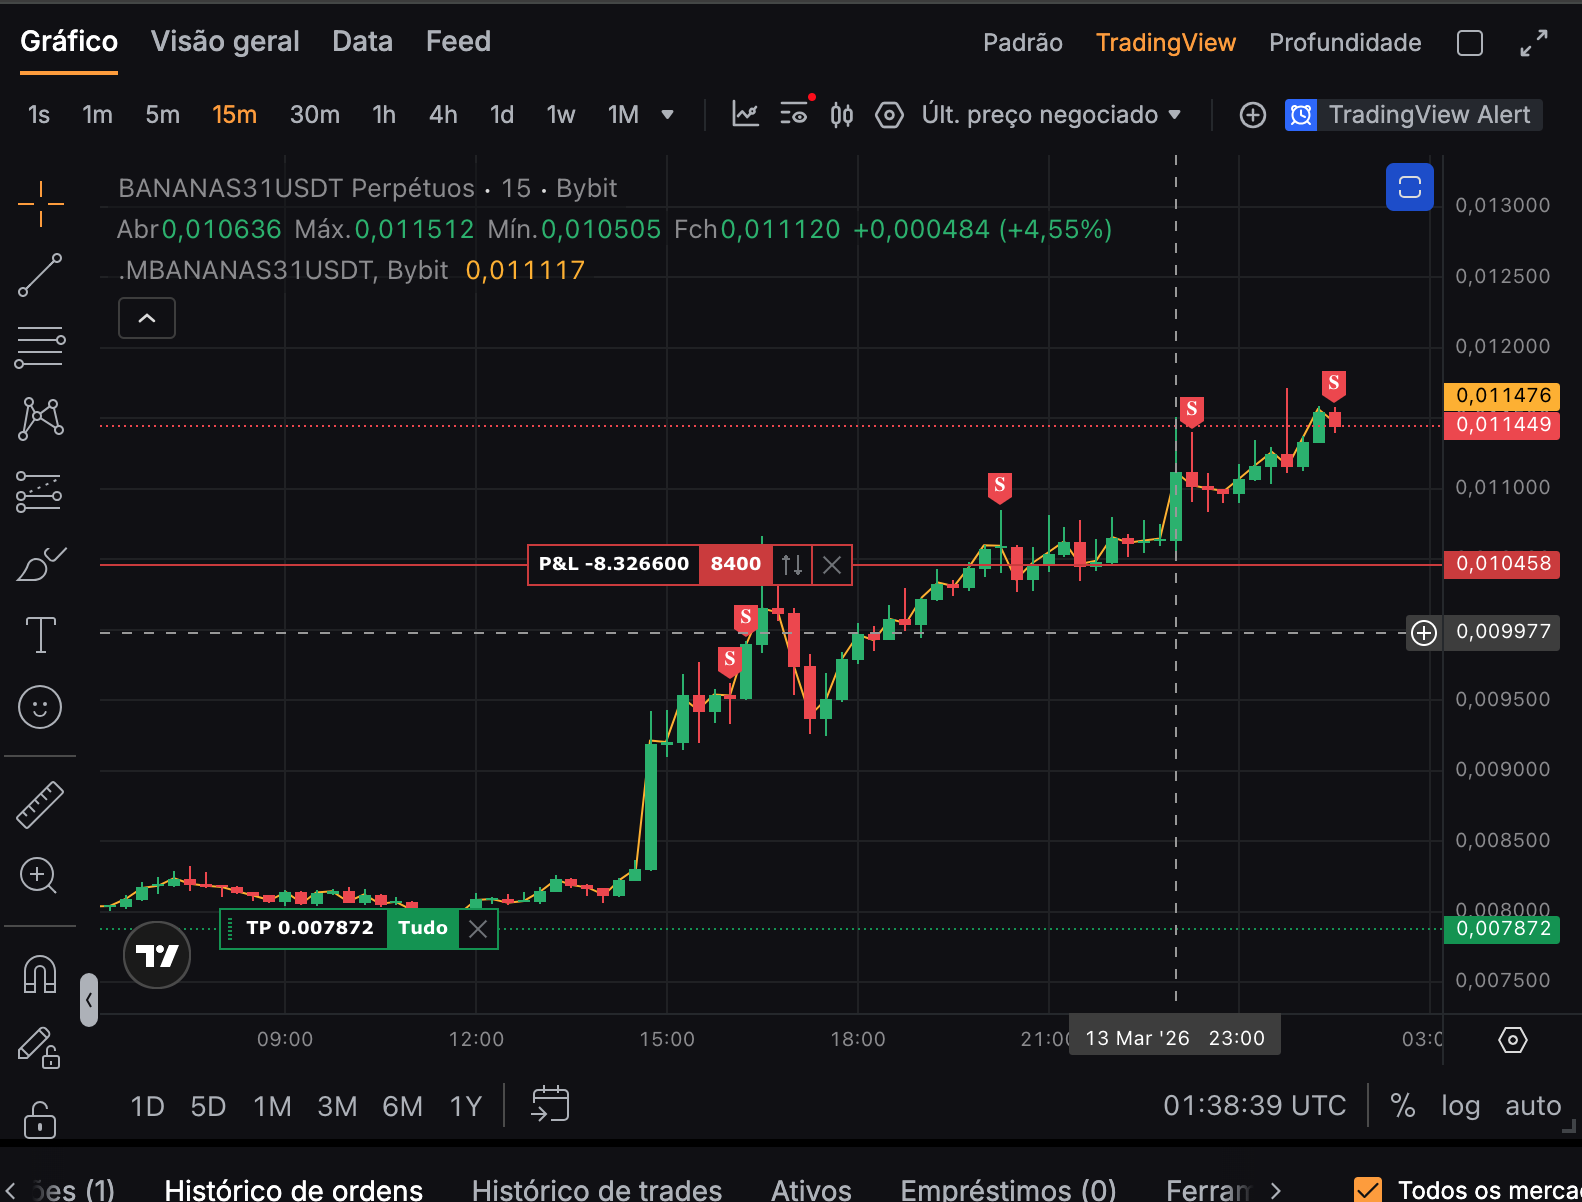Image resolution: width=1582 pixels, height=1202 pixels.
Task: Select the text annotation tool
Action: (x=40, y=635)
